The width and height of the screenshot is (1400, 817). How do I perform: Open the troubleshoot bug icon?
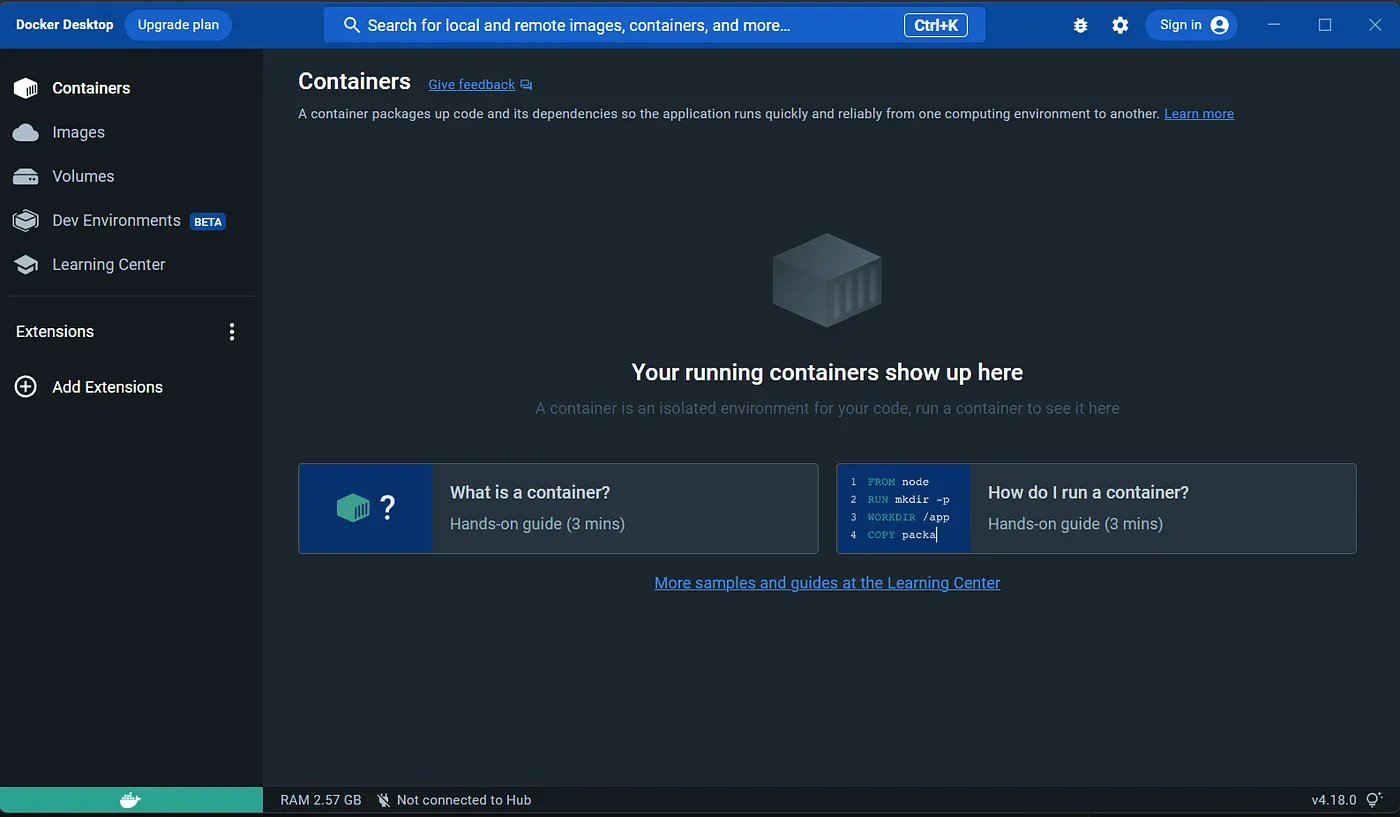(1080, 25)
